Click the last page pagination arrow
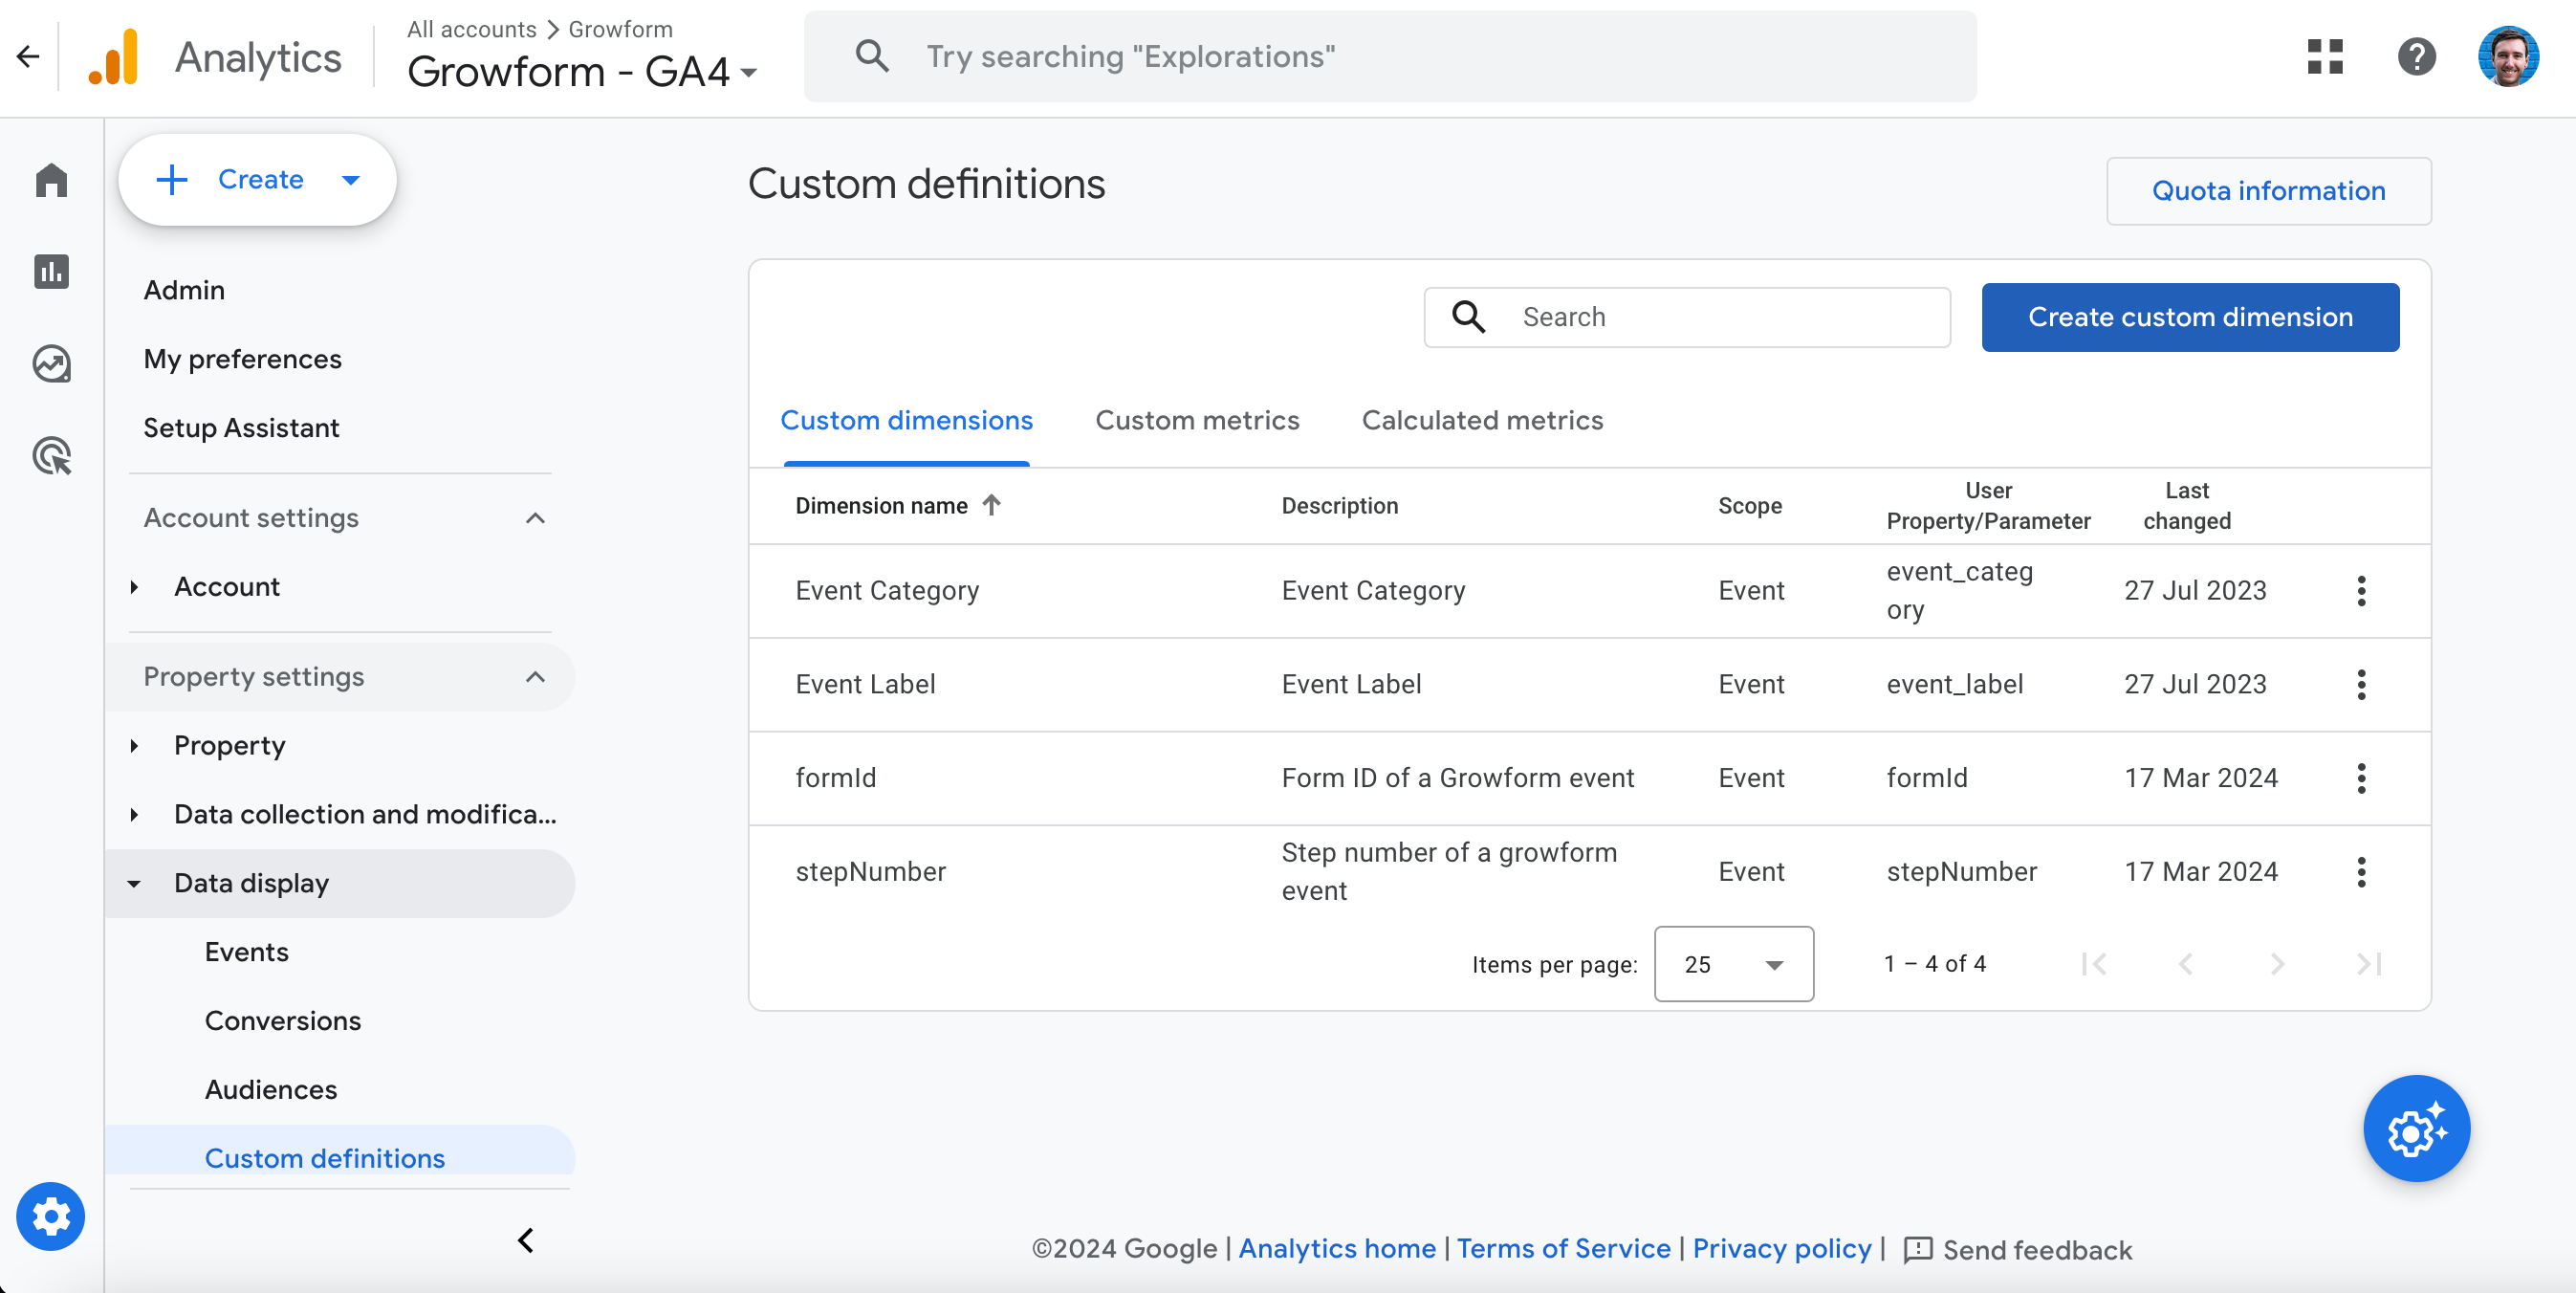The height and width of the screenshot is (1293, 2576). tap(2369, 964)
